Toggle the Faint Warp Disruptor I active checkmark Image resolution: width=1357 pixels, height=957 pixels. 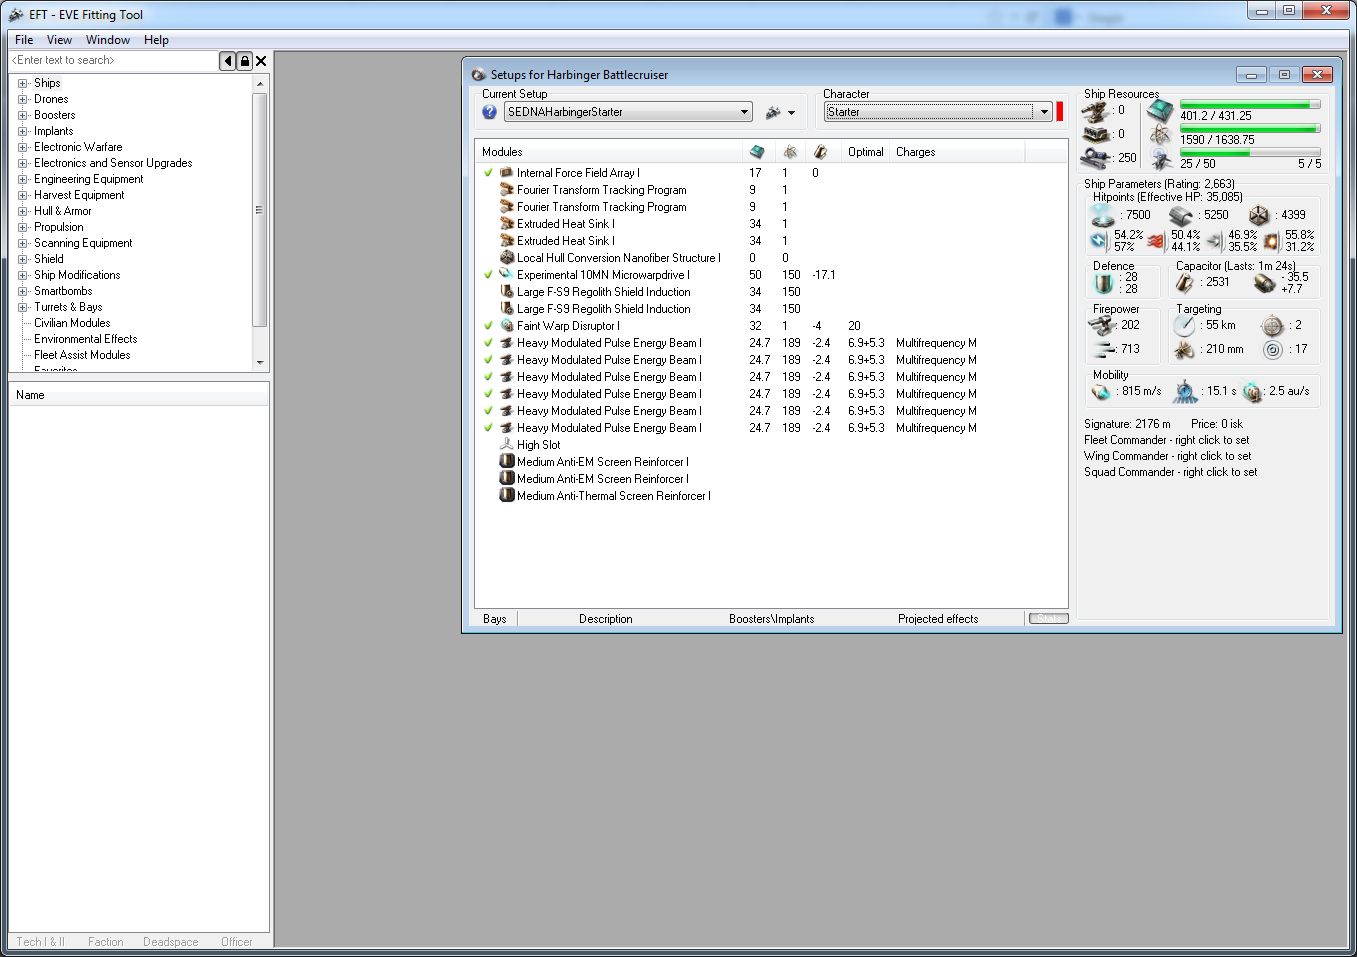pos(489,326)
